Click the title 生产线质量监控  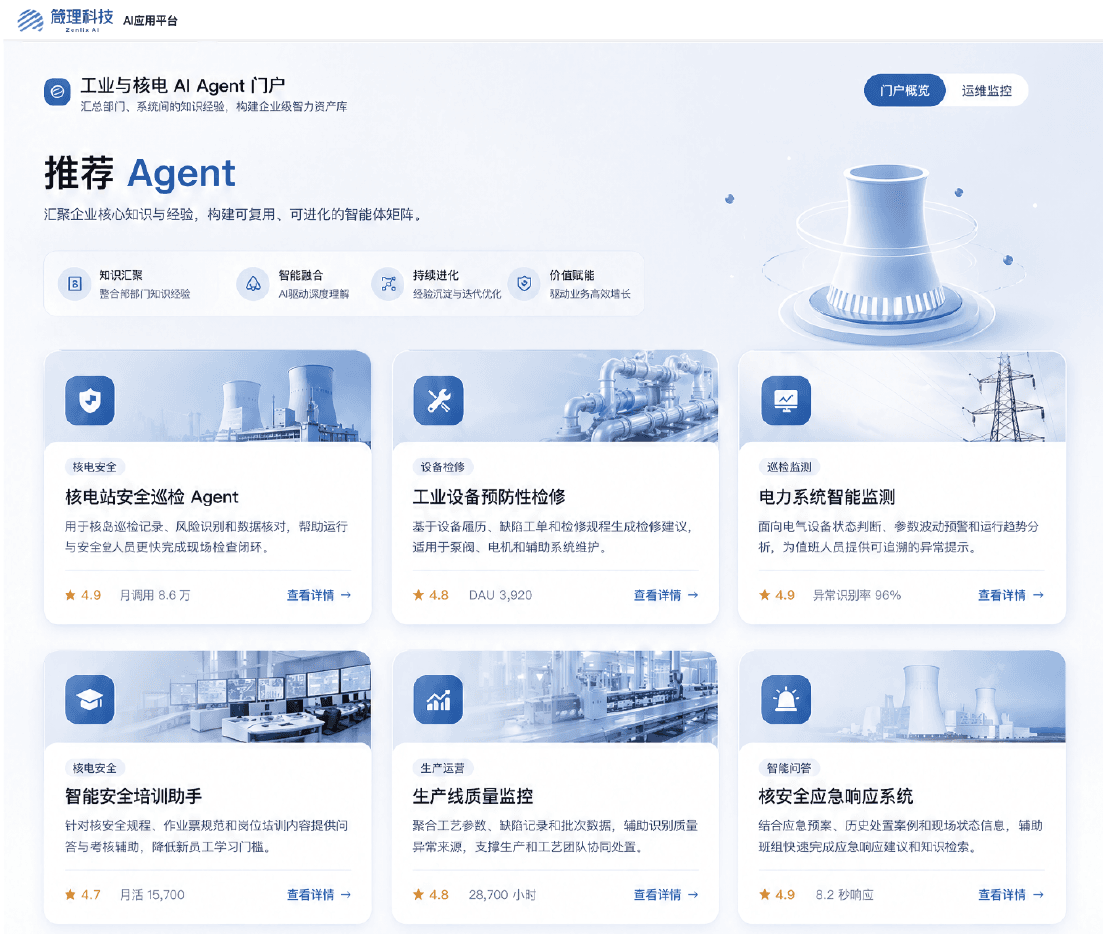(473, 797)
